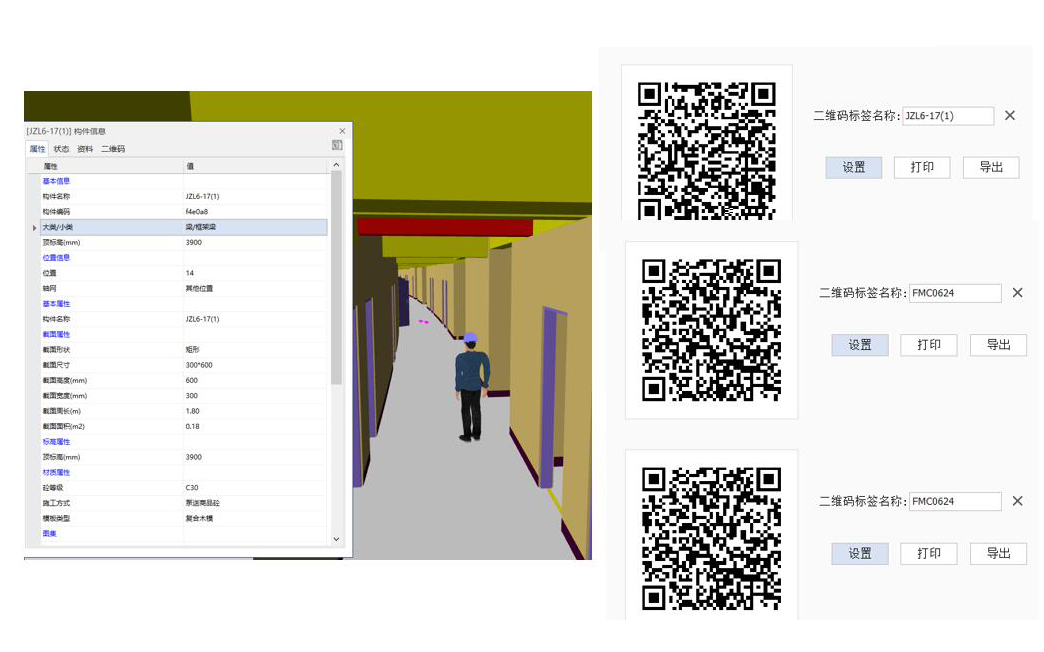1044x652 pixels.
Task: Click the 1.80 value
Action: point(192,411)
